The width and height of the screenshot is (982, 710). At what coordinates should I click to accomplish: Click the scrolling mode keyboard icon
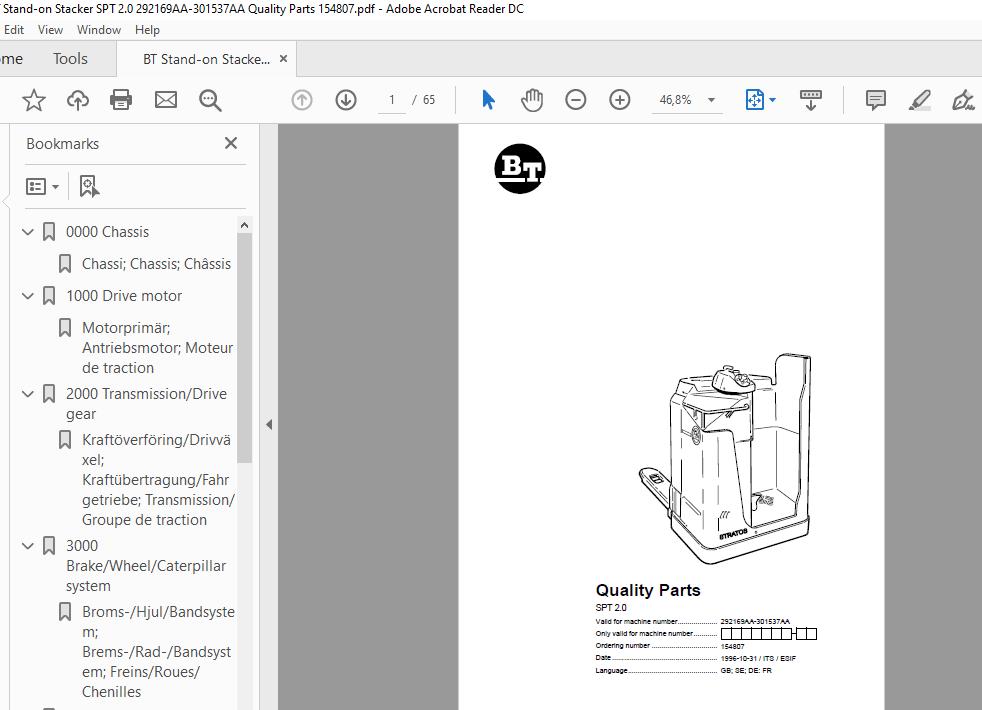[x=811, y=100]
